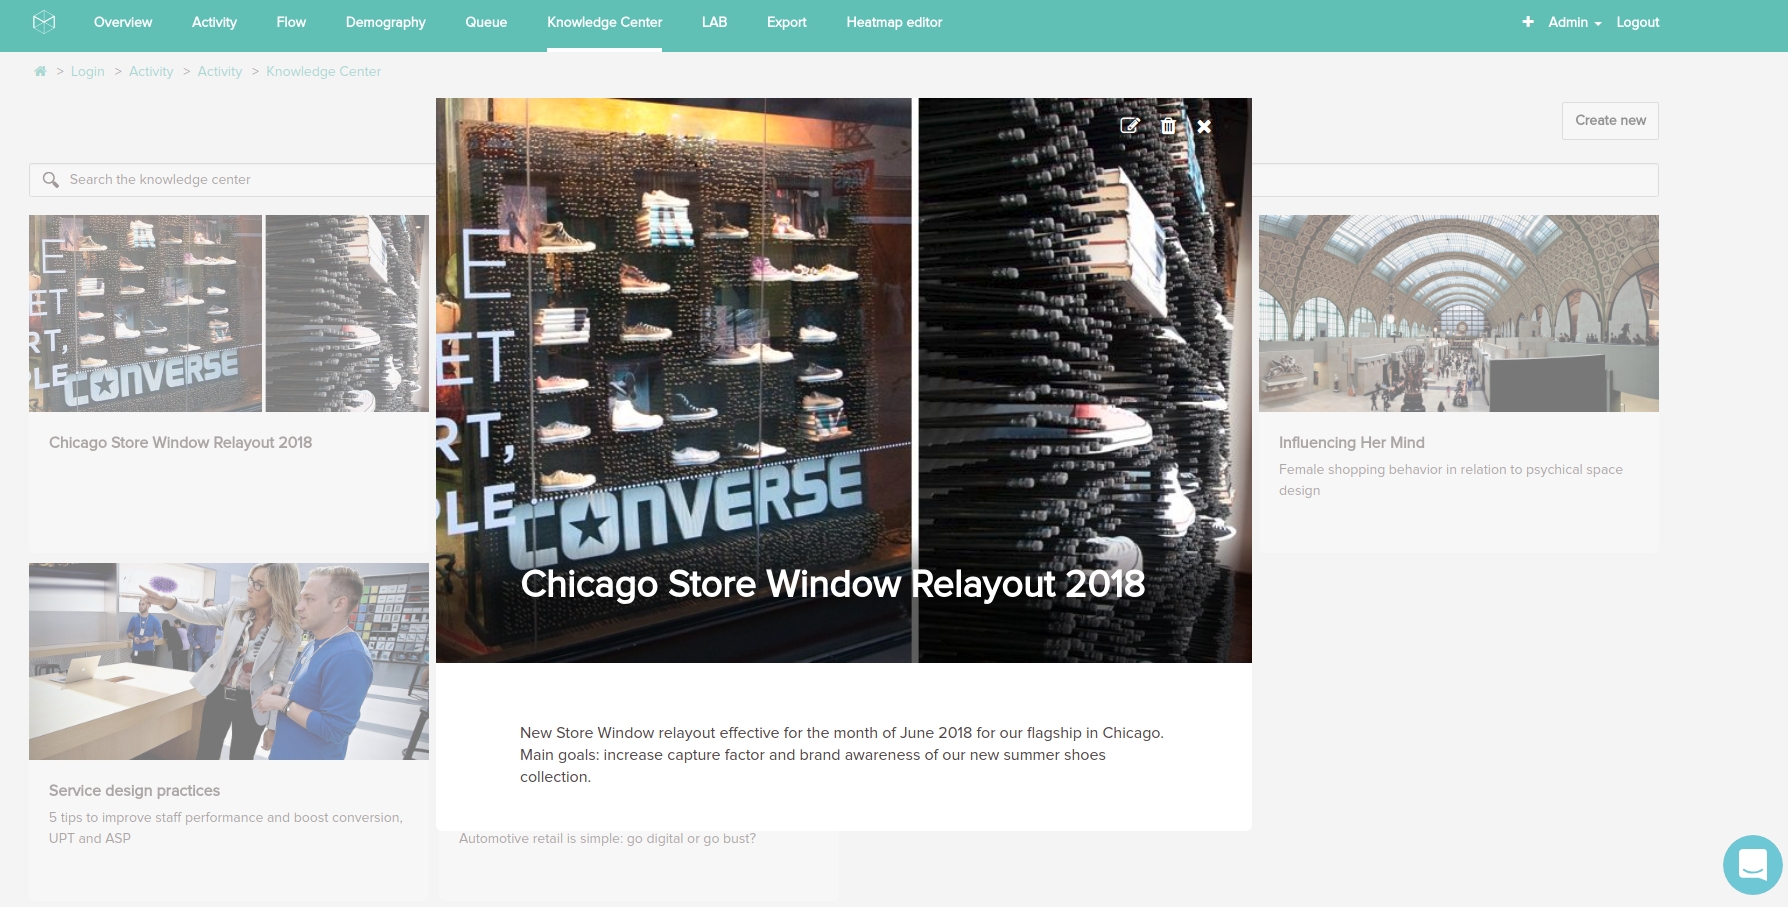Open the Admin dropdown menu
This screenshot has width=1788, height=907.
click(x=1575, y=22)
